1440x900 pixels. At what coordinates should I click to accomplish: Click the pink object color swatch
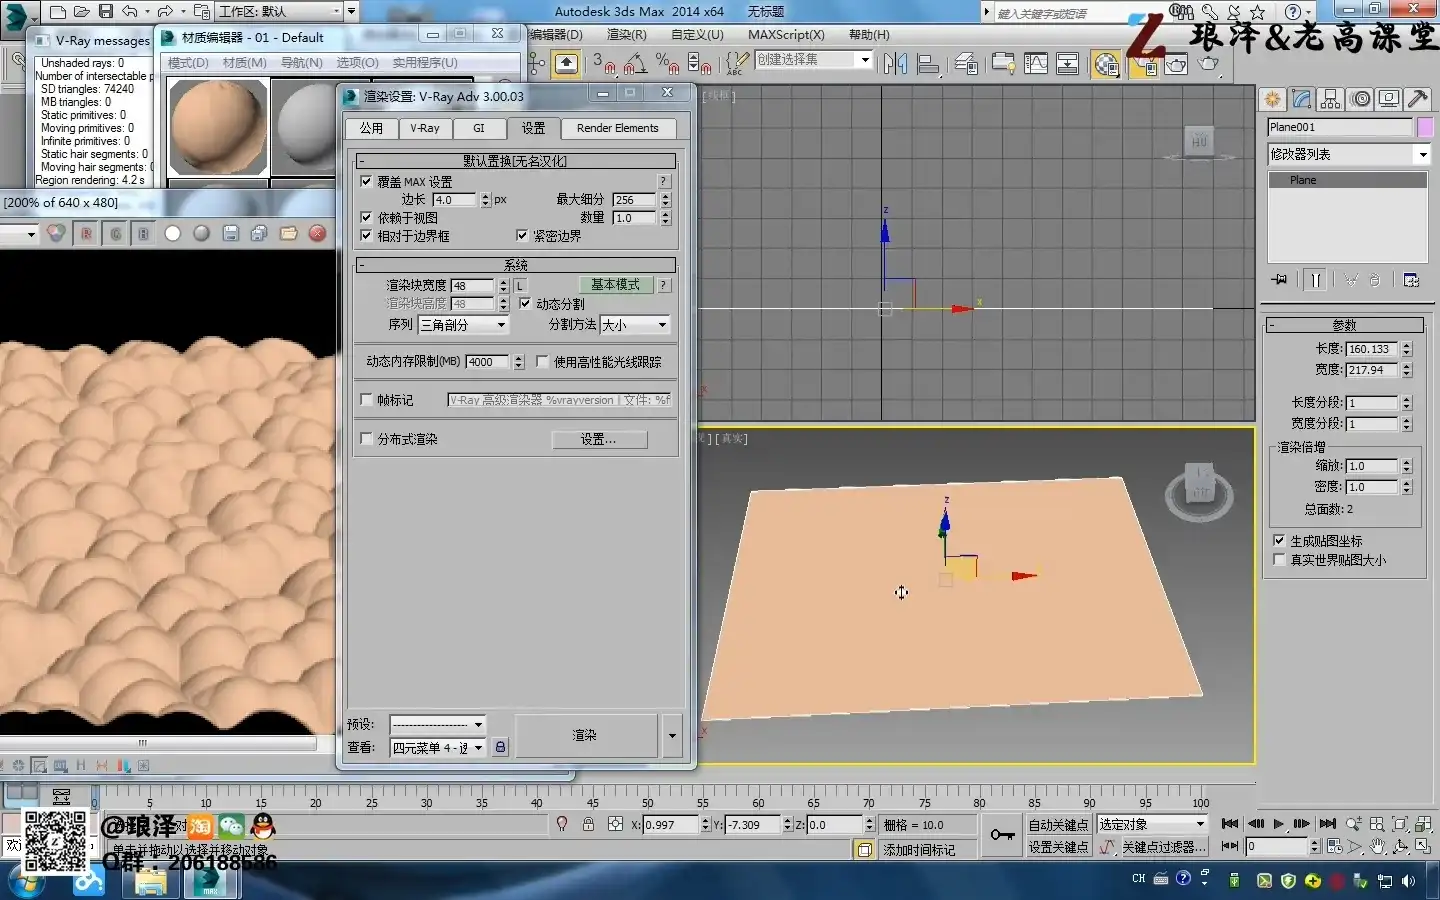1425,127
